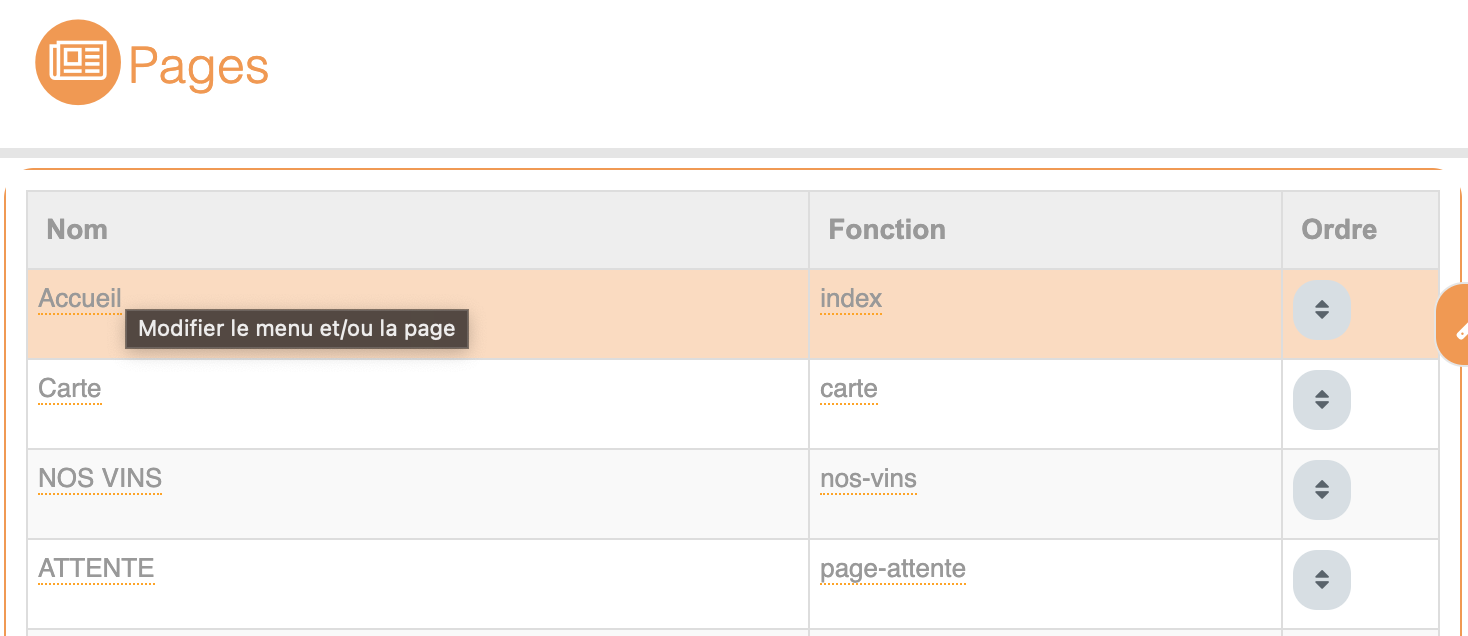
Task: Click the page-attente function link
Action: (x=893, y=569)
